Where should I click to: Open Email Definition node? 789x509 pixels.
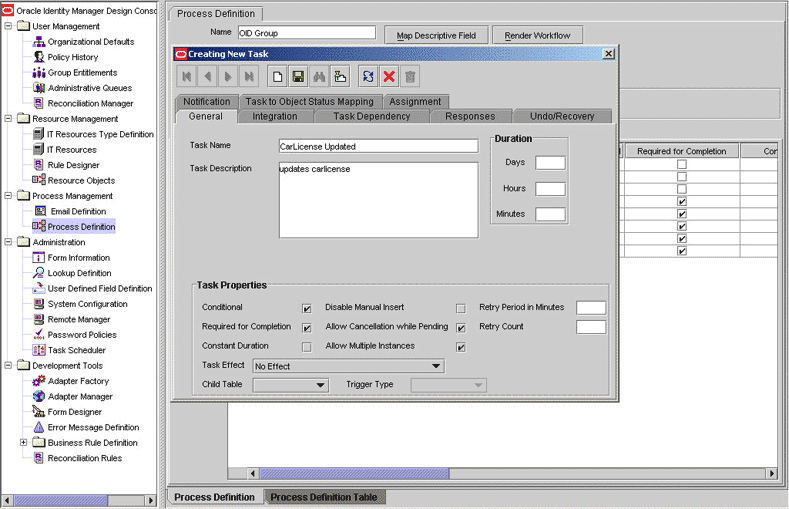78,211
